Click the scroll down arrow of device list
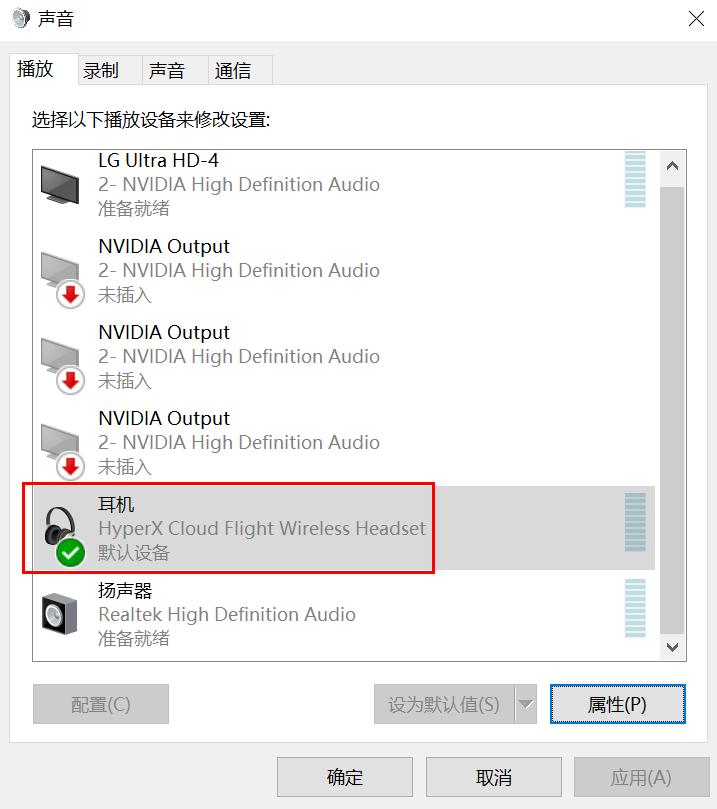Screen dimensions: 717x809 (672, 647)
